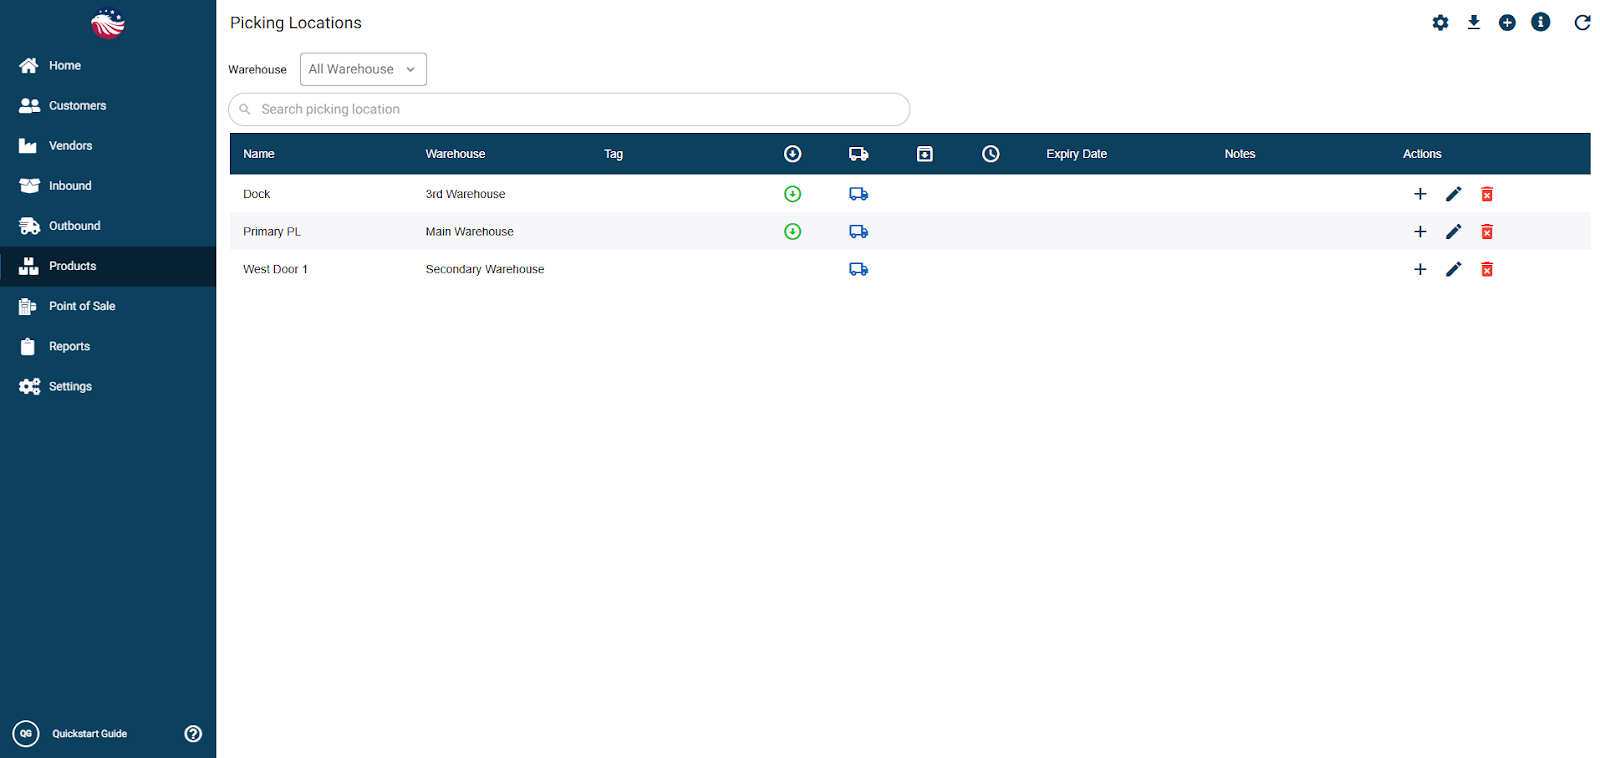Open Outbound in the sidebar

[108, 226]
